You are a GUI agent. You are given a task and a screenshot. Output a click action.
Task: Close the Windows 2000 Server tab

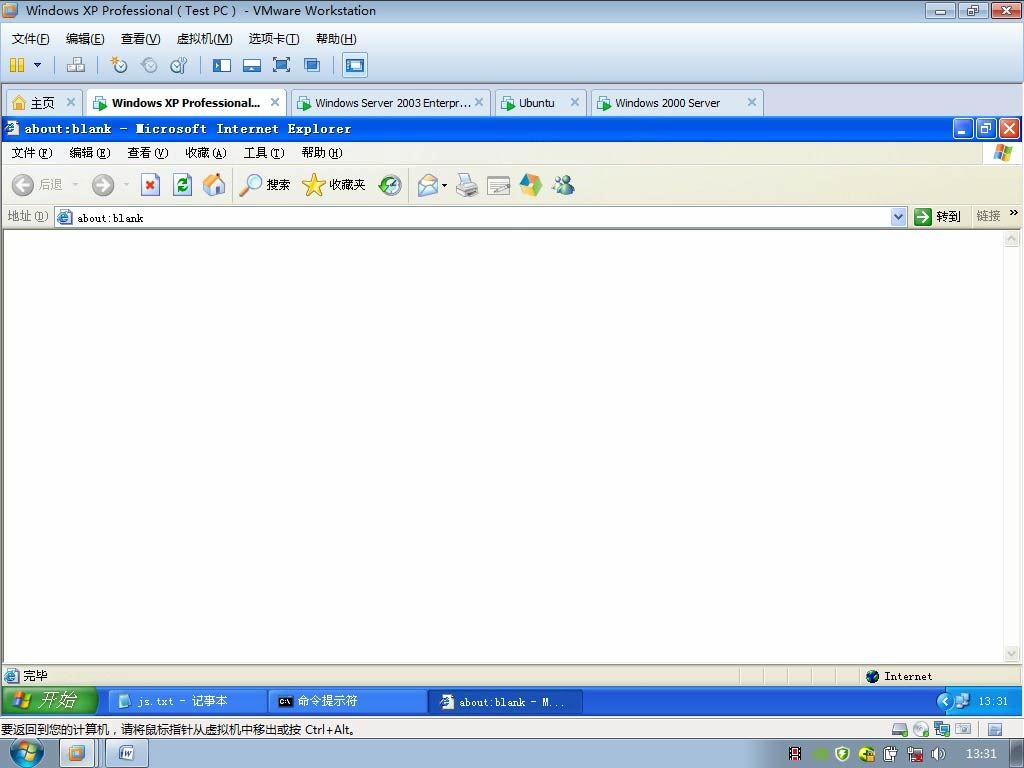[752, 102]
